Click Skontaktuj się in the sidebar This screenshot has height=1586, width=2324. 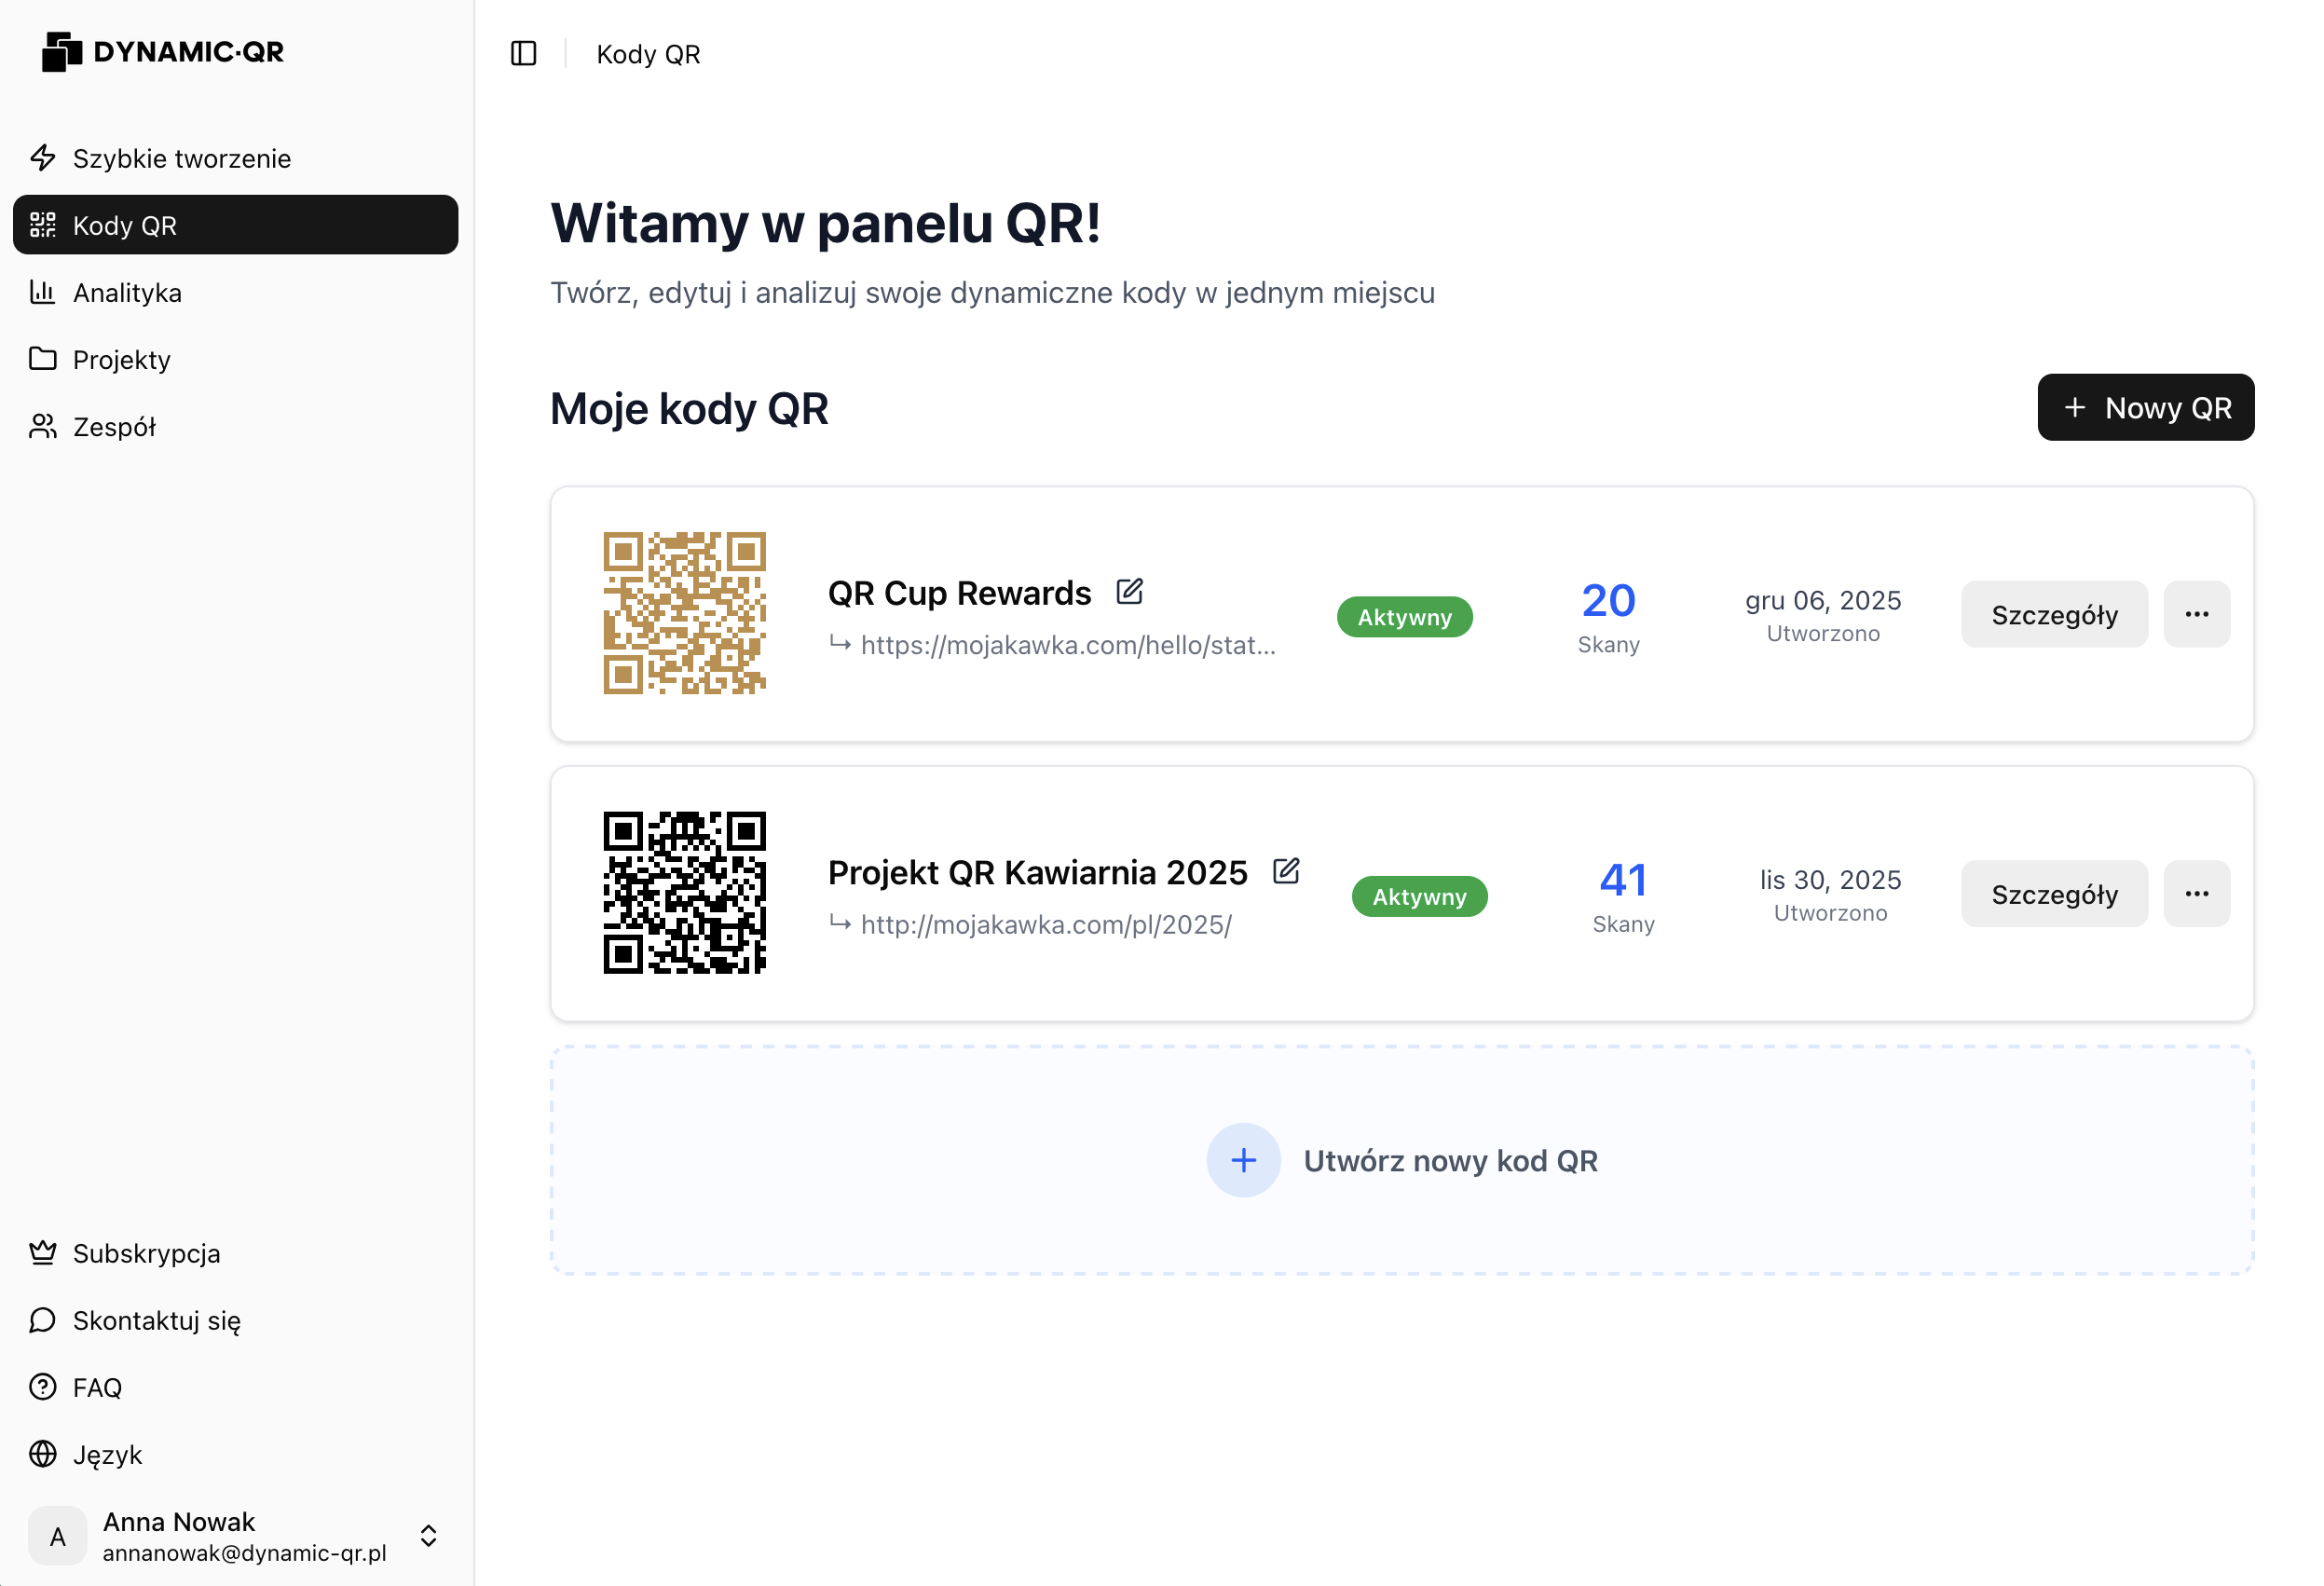click(156, 1320)
